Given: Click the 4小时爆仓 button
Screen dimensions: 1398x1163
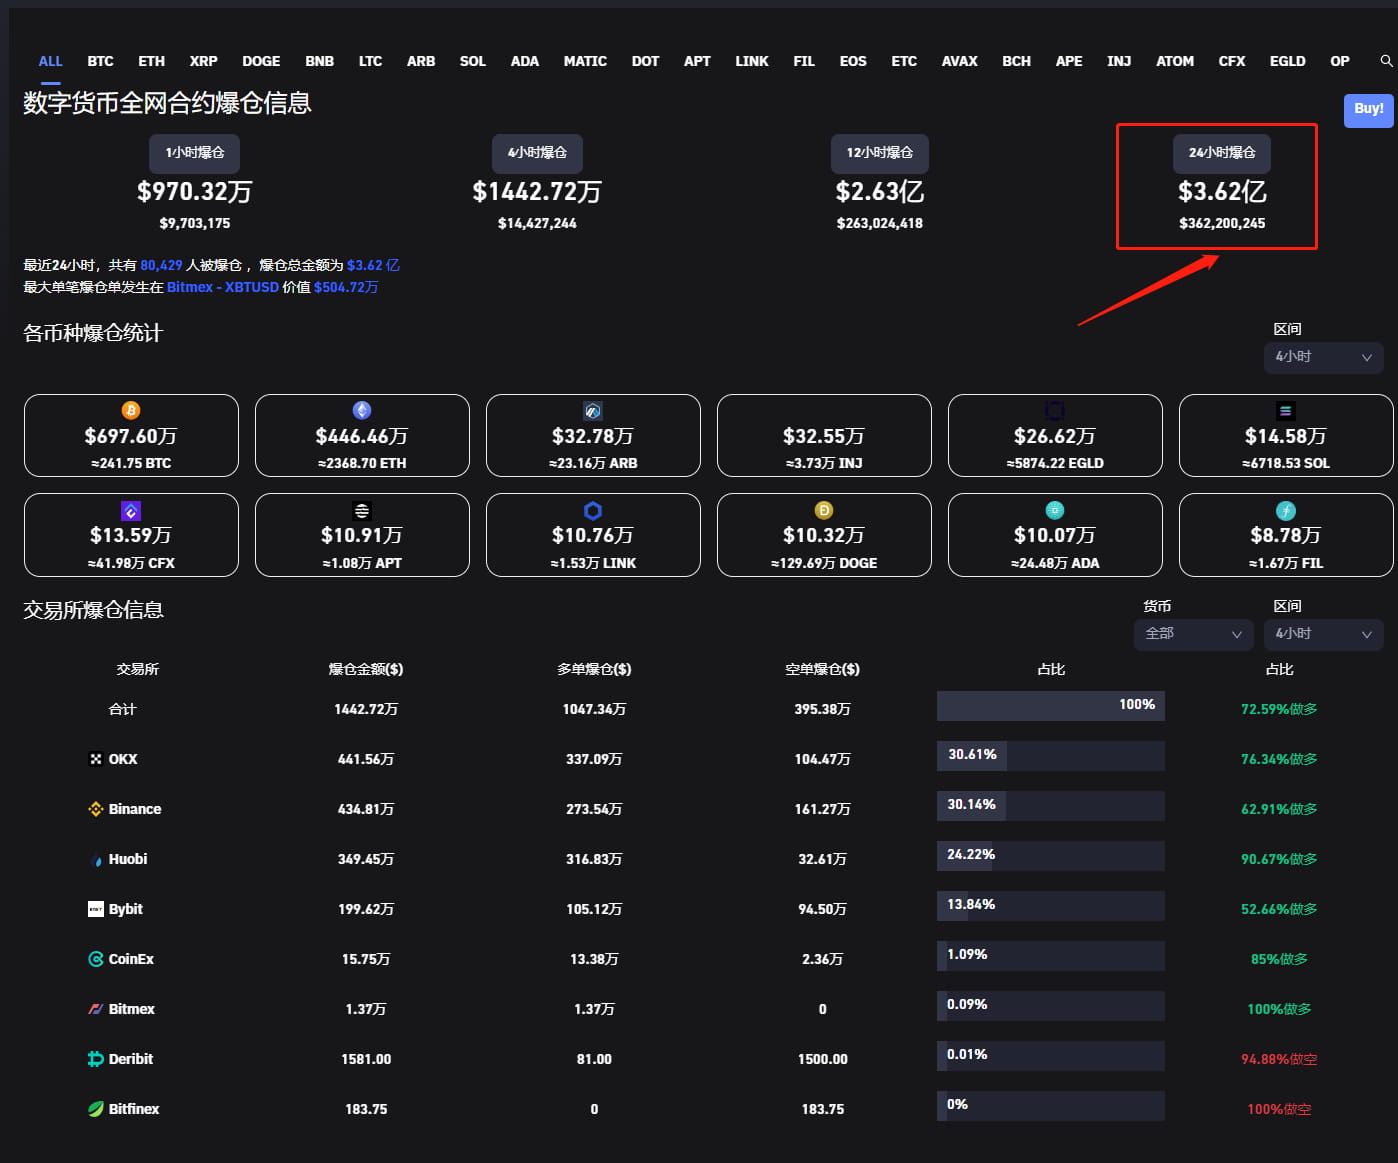Looking at the screenshot, I should pyautogui.click(x=537, y=153).
